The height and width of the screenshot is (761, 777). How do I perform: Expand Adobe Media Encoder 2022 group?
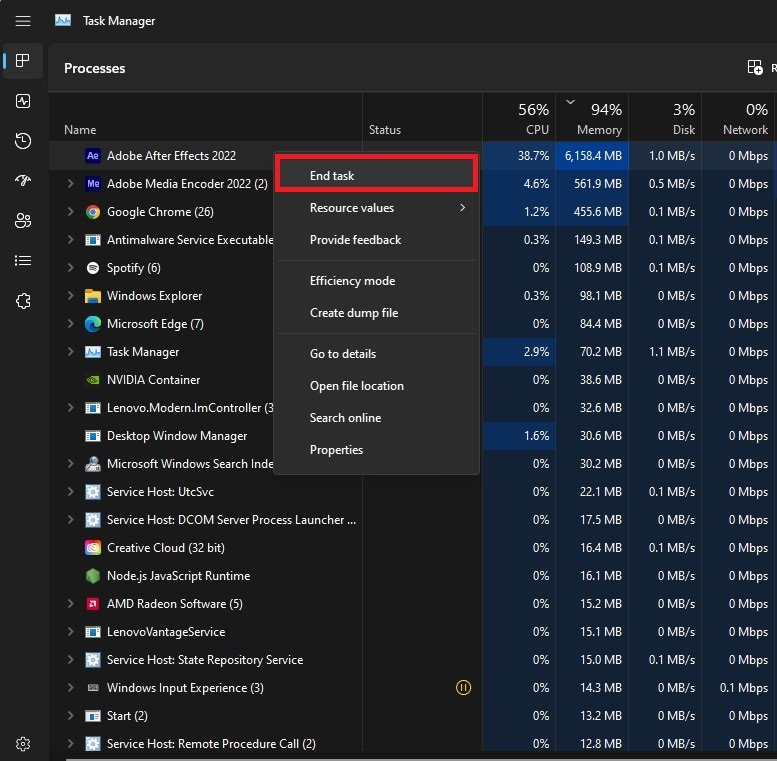coord(70,184)
